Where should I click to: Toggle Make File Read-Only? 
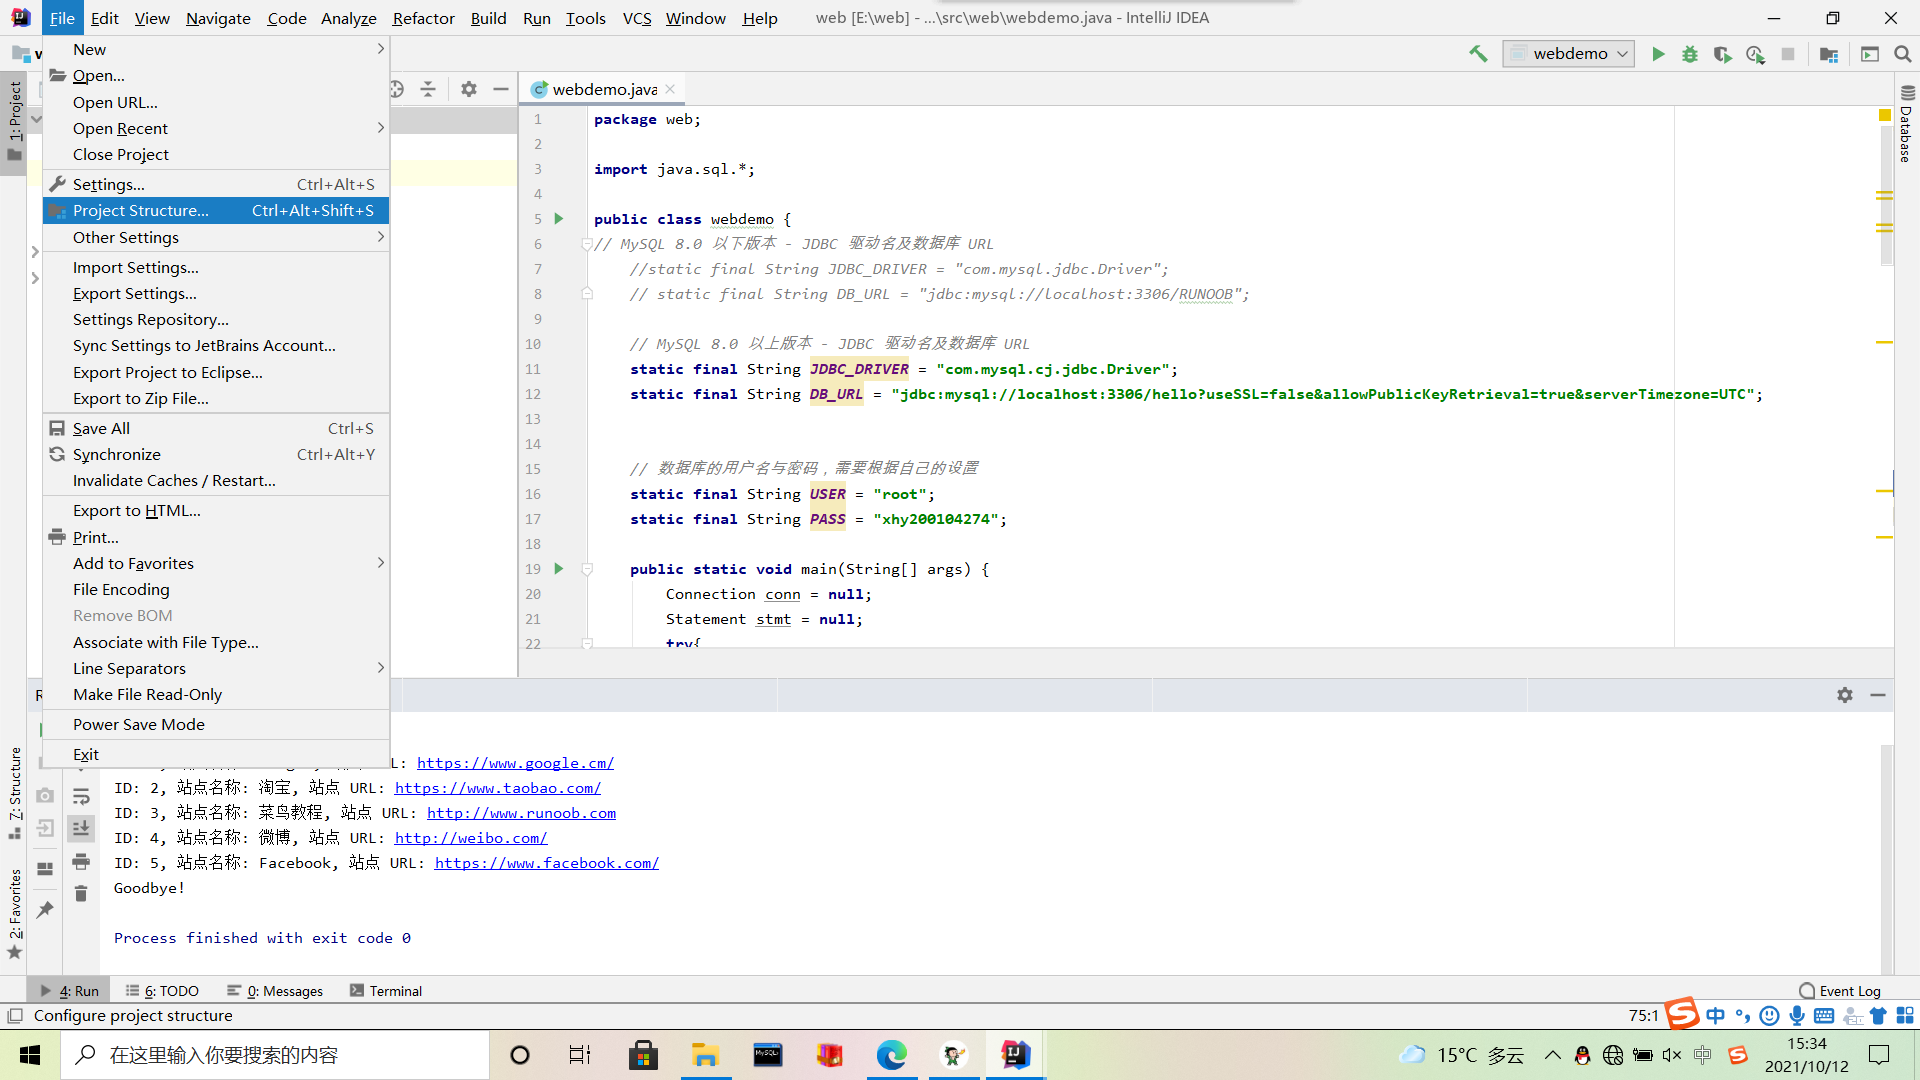[x=216, y=694]
